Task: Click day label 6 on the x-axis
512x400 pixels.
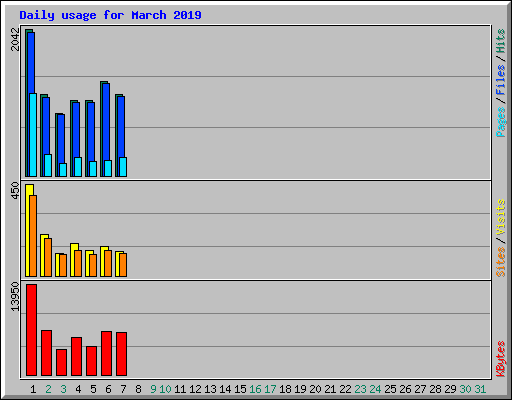Action: coord(108,389)
